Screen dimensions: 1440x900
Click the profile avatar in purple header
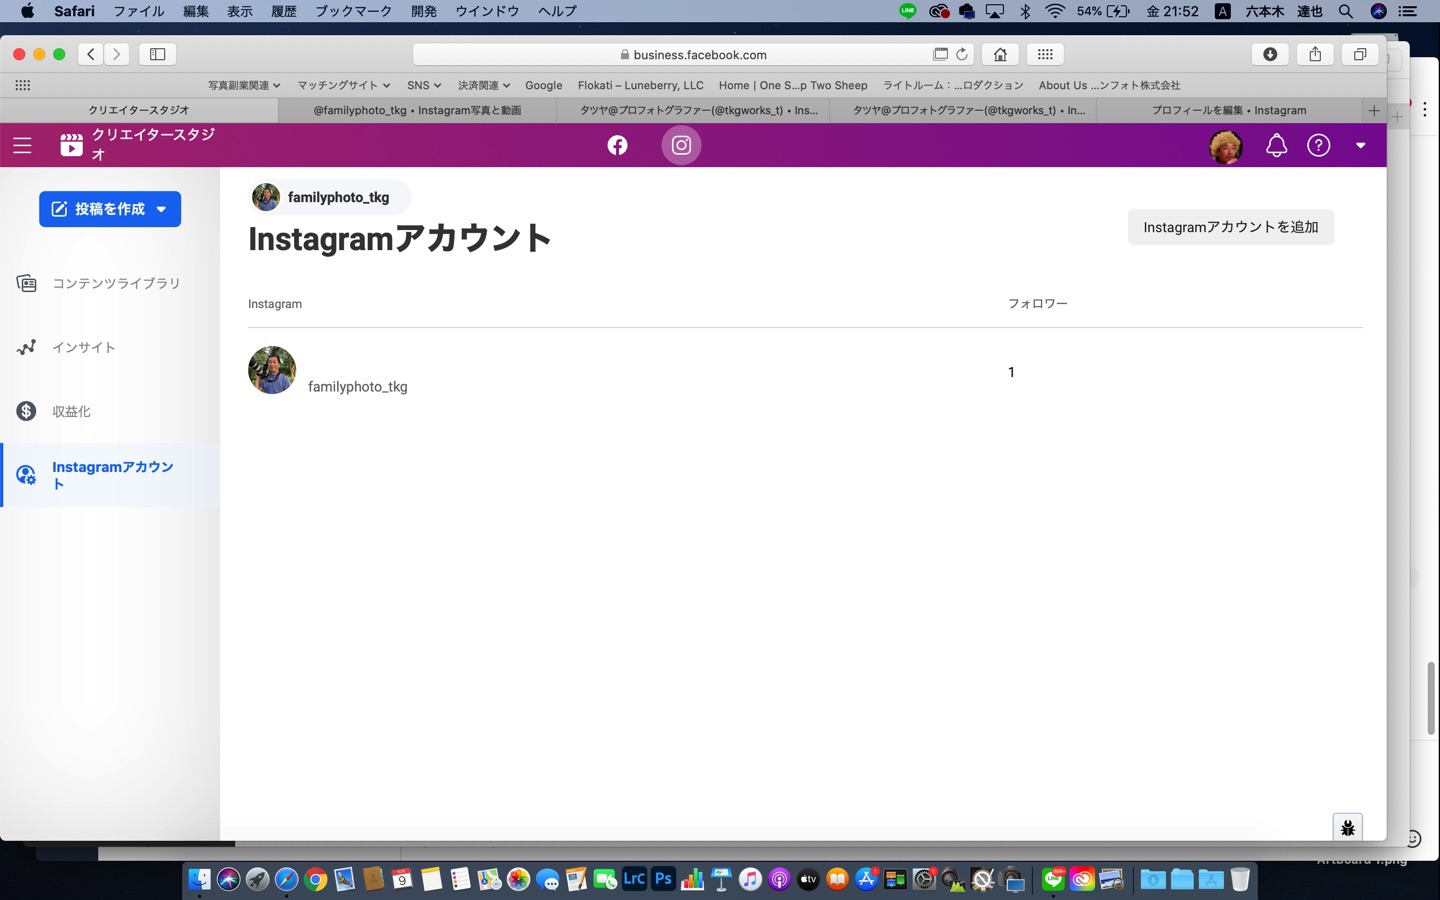pyautogui.click(x=1226, y=146)
